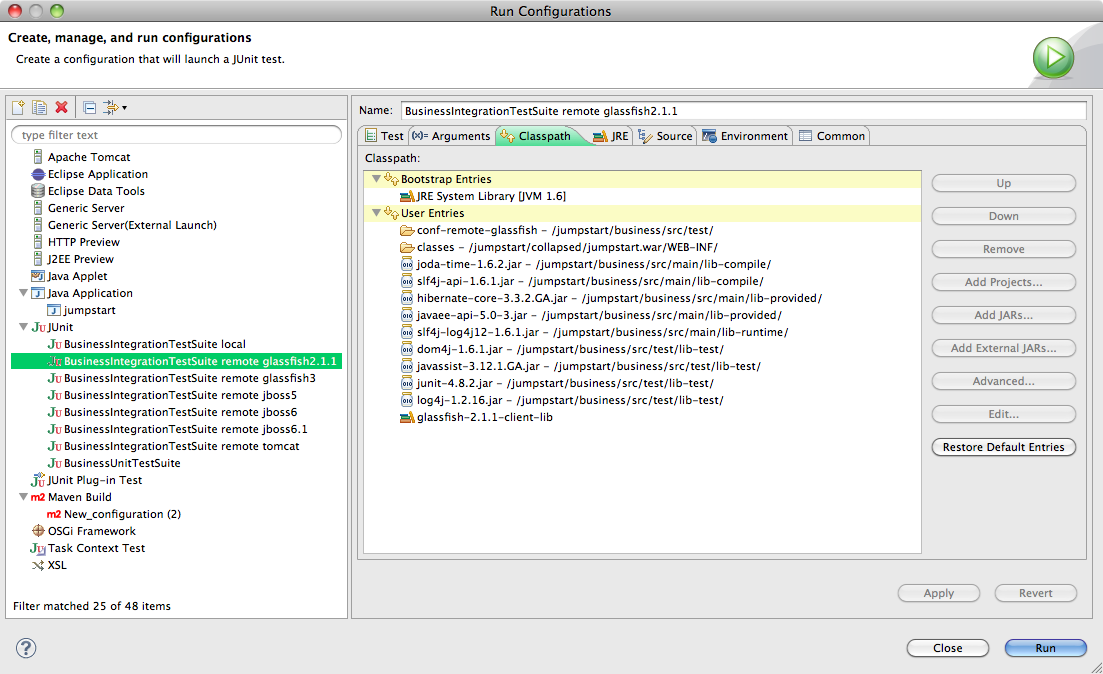Click the configuration Name input field
The height and width of the screenshot is (674, 1103).
[x=744, y=110]
